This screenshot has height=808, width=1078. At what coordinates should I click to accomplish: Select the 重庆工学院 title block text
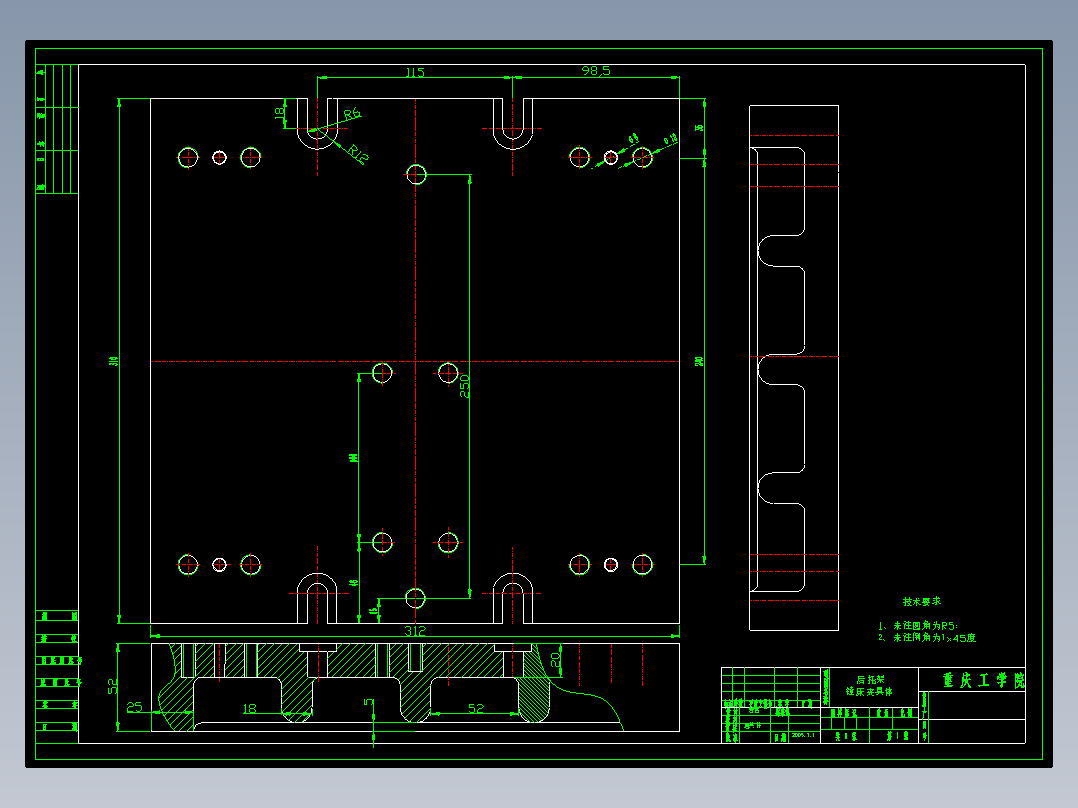(983, 681)
